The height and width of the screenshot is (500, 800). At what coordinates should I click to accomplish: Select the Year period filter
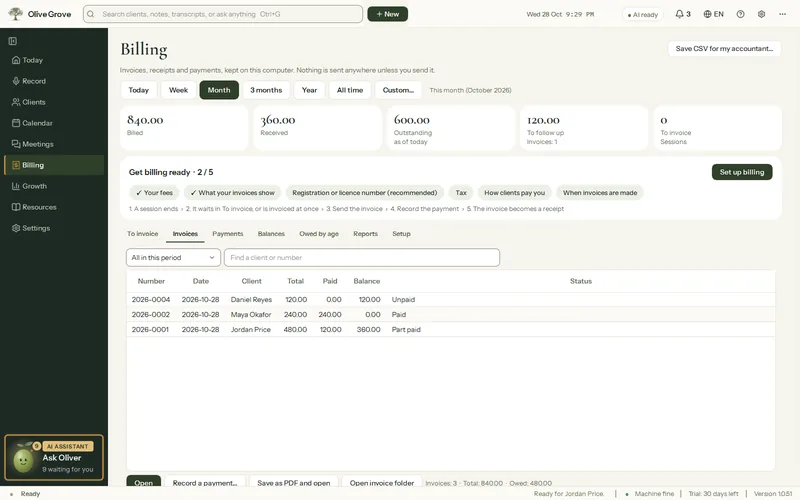pyautogui.click(x=309, y=90)
